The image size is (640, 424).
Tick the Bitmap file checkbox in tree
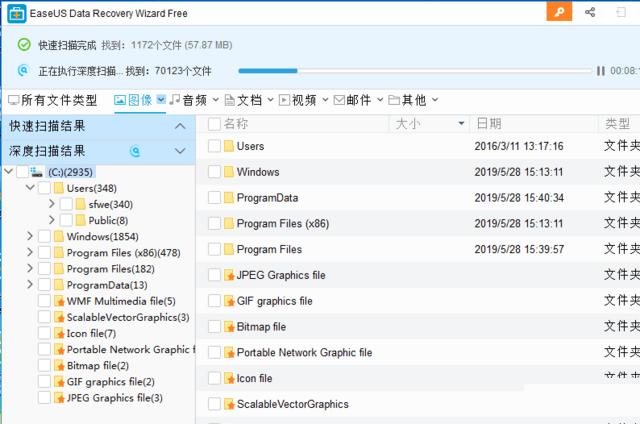coord(44,366)
